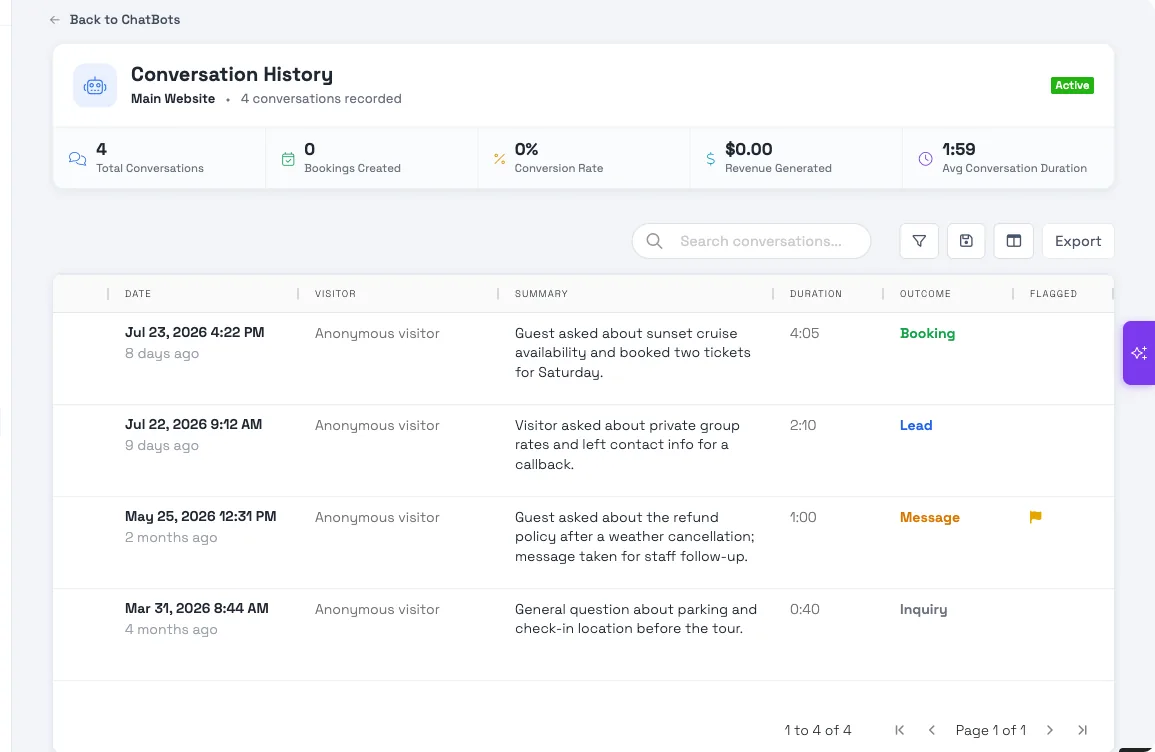Click the Page 1 of 1 indicator
The height and width of the screenshot is (752, 1155).
[991, 730]
